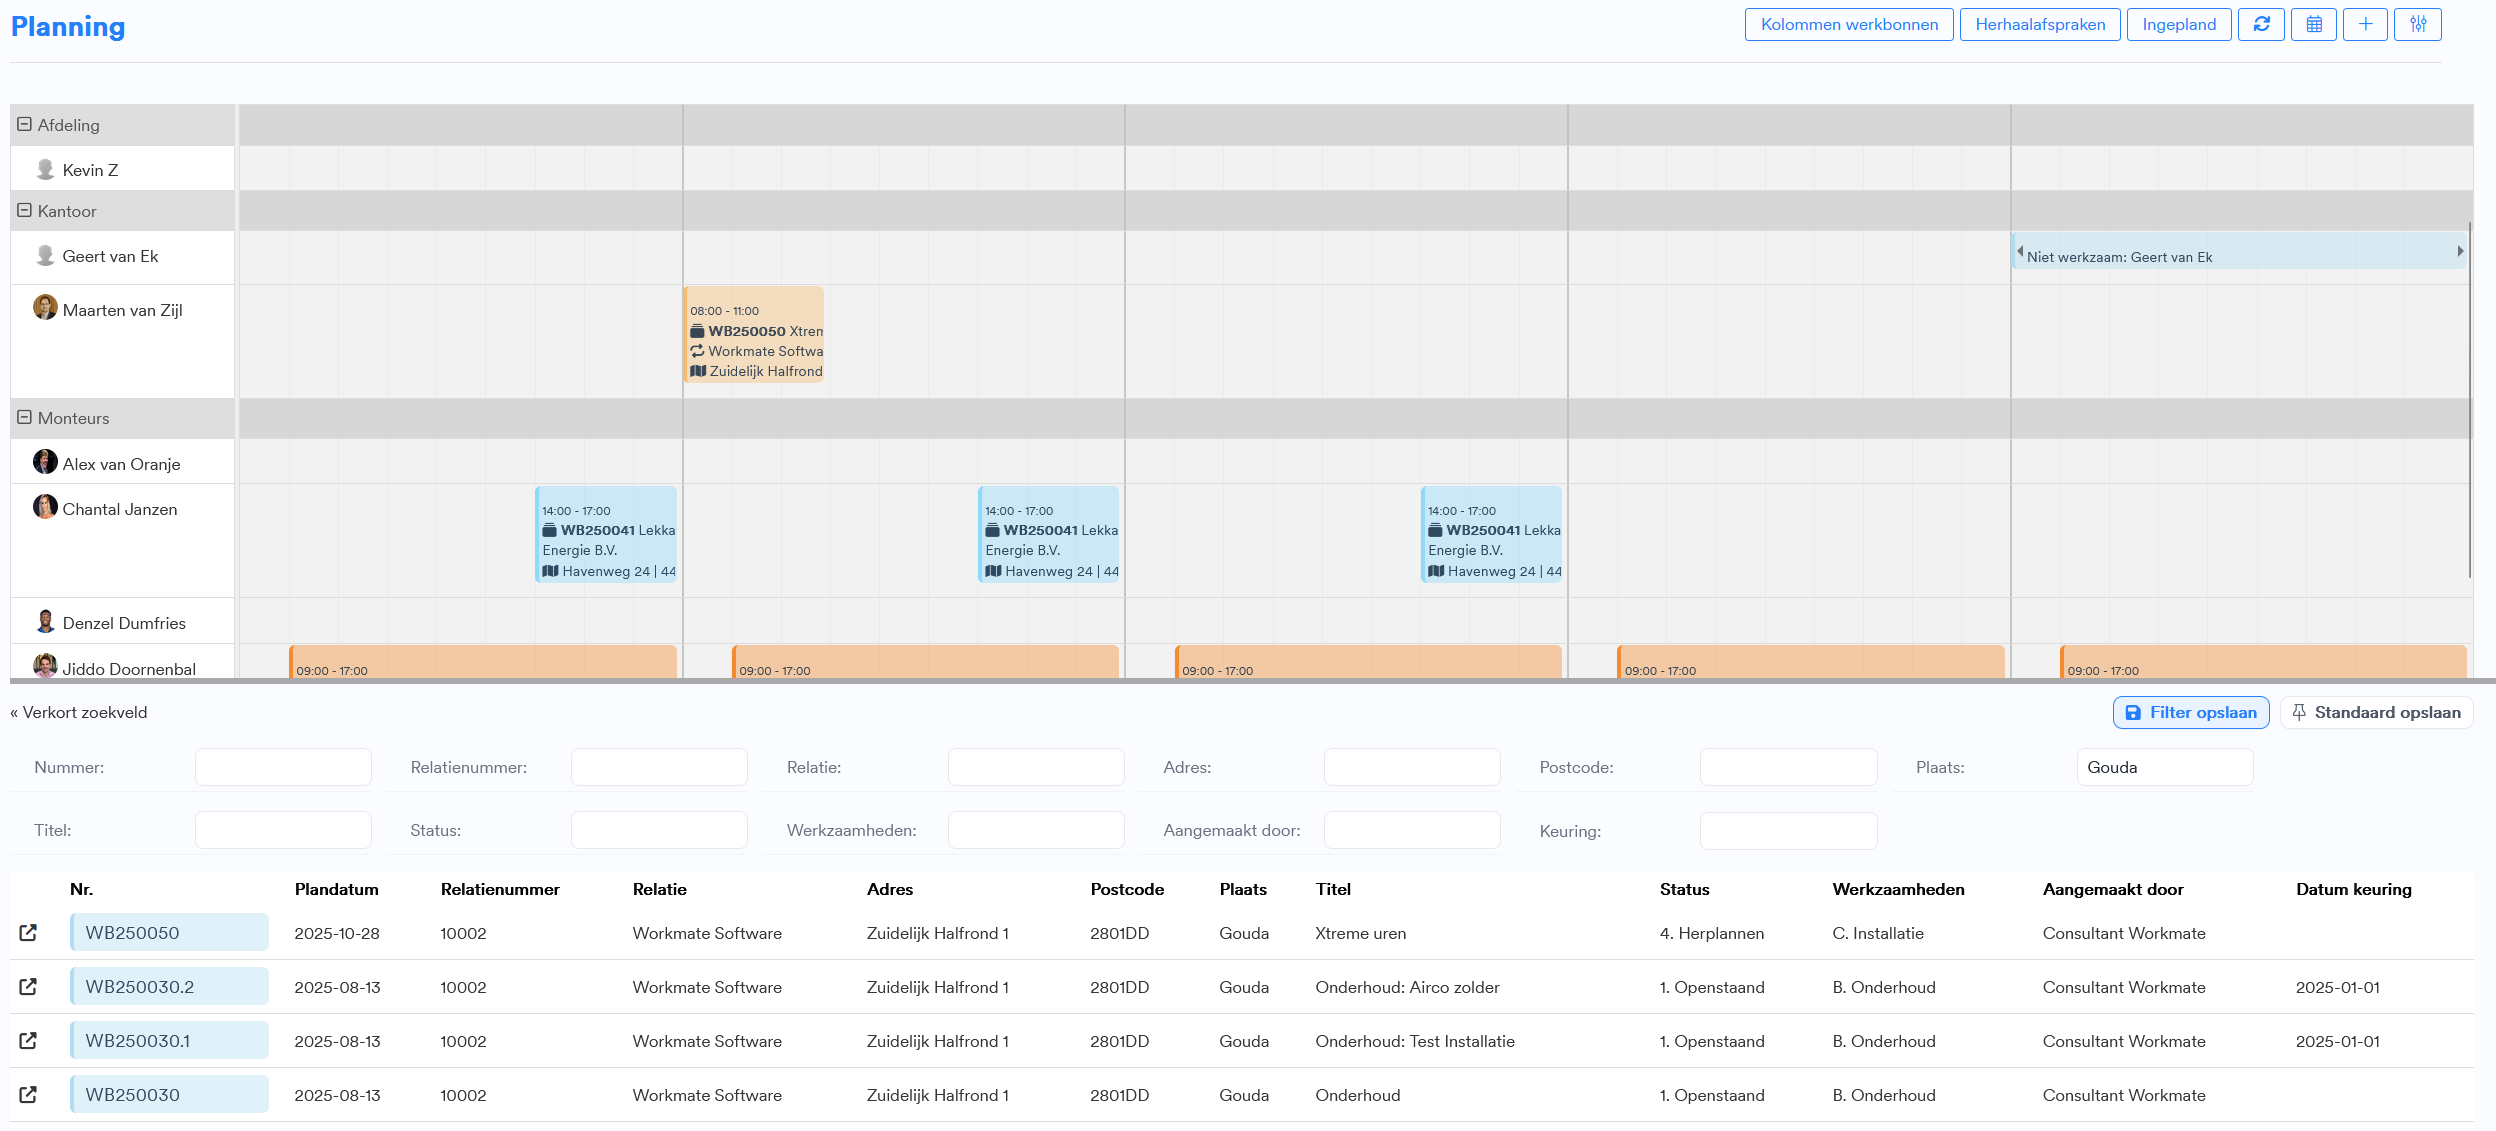The height and width of the screenshot is (1131, 2496).
Task: Select orange WB250050 appointment block
Action: point(755,335)
